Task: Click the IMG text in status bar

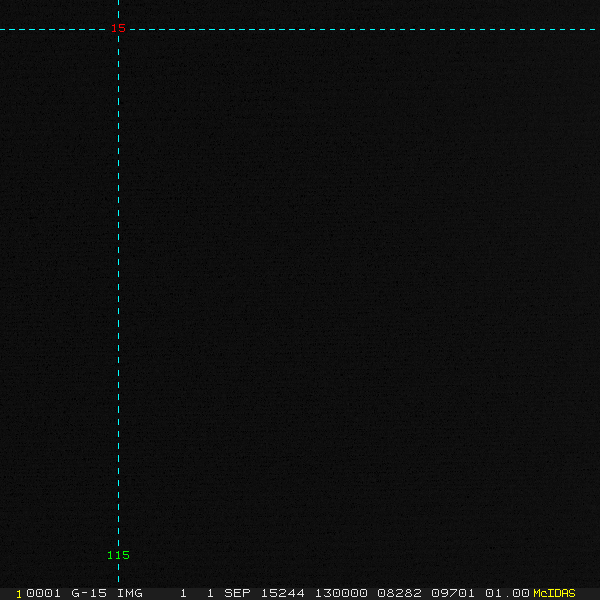Action: [x=130, y=593]
